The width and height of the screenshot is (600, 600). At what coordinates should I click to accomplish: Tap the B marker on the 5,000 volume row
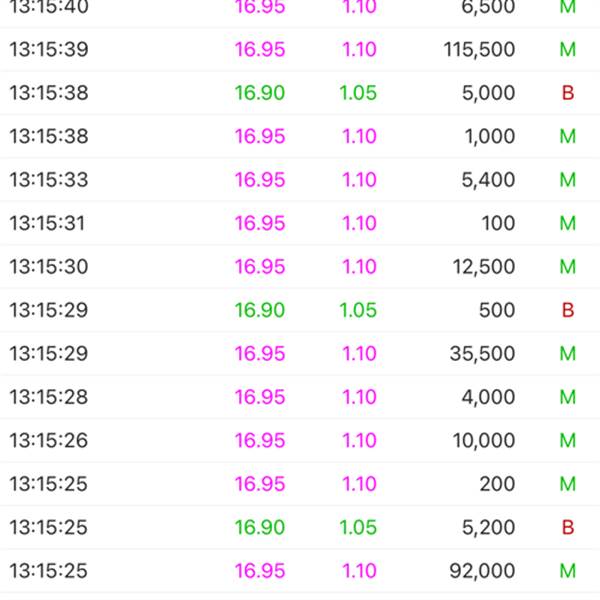click(x=568, y=93)
